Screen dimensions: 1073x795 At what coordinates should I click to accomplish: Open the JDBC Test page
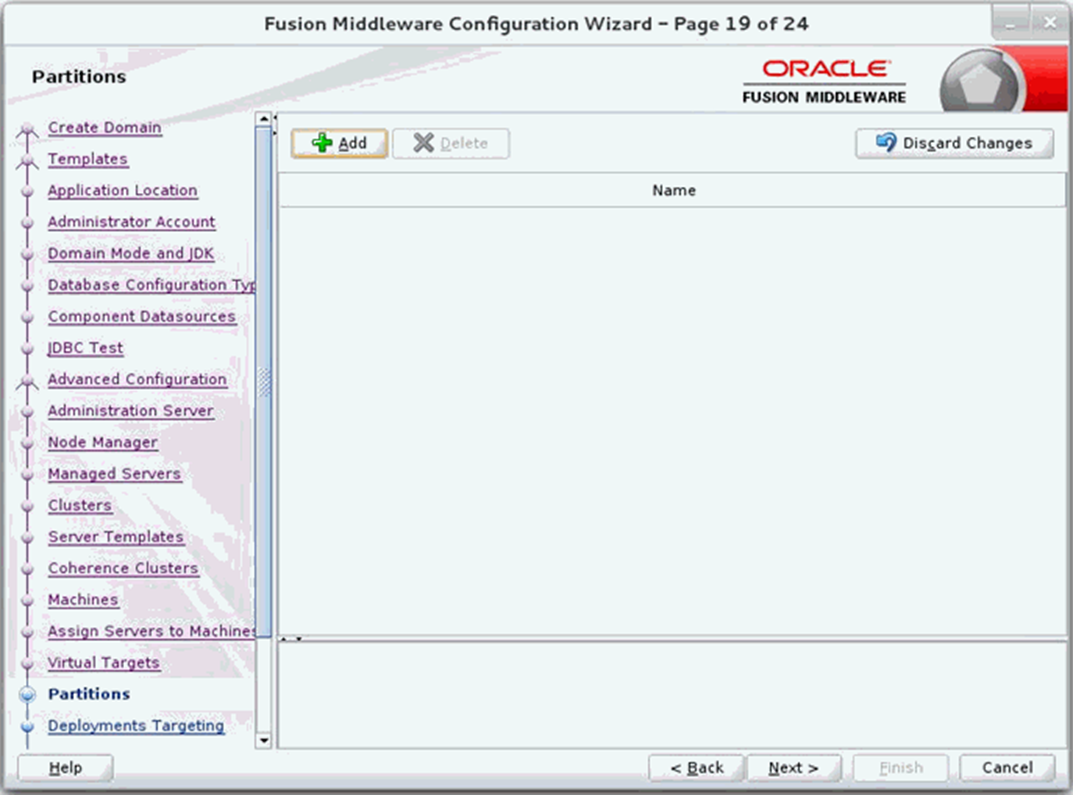coord(85,347)
